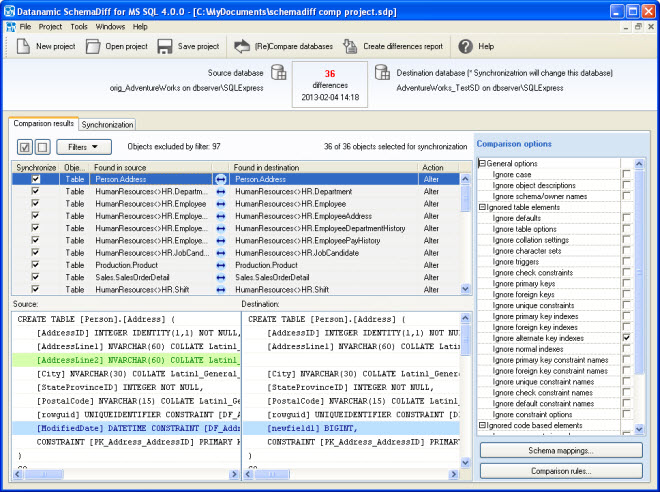
Task: Click the Schema mappings... button
Action: point(561,450)
